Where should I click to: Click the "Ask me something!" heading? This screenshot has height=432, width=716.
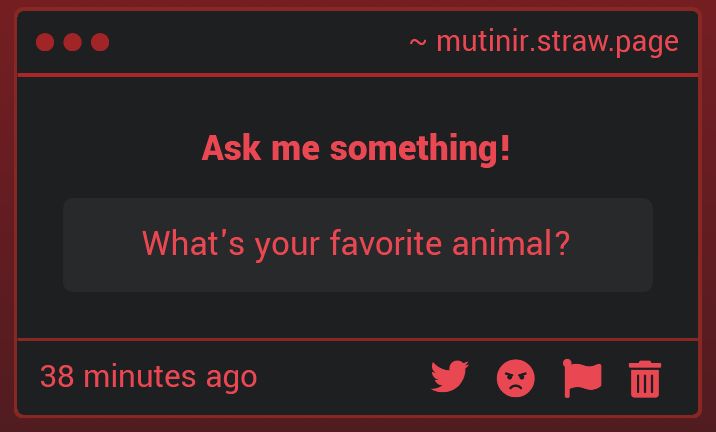tap(356, 149)
